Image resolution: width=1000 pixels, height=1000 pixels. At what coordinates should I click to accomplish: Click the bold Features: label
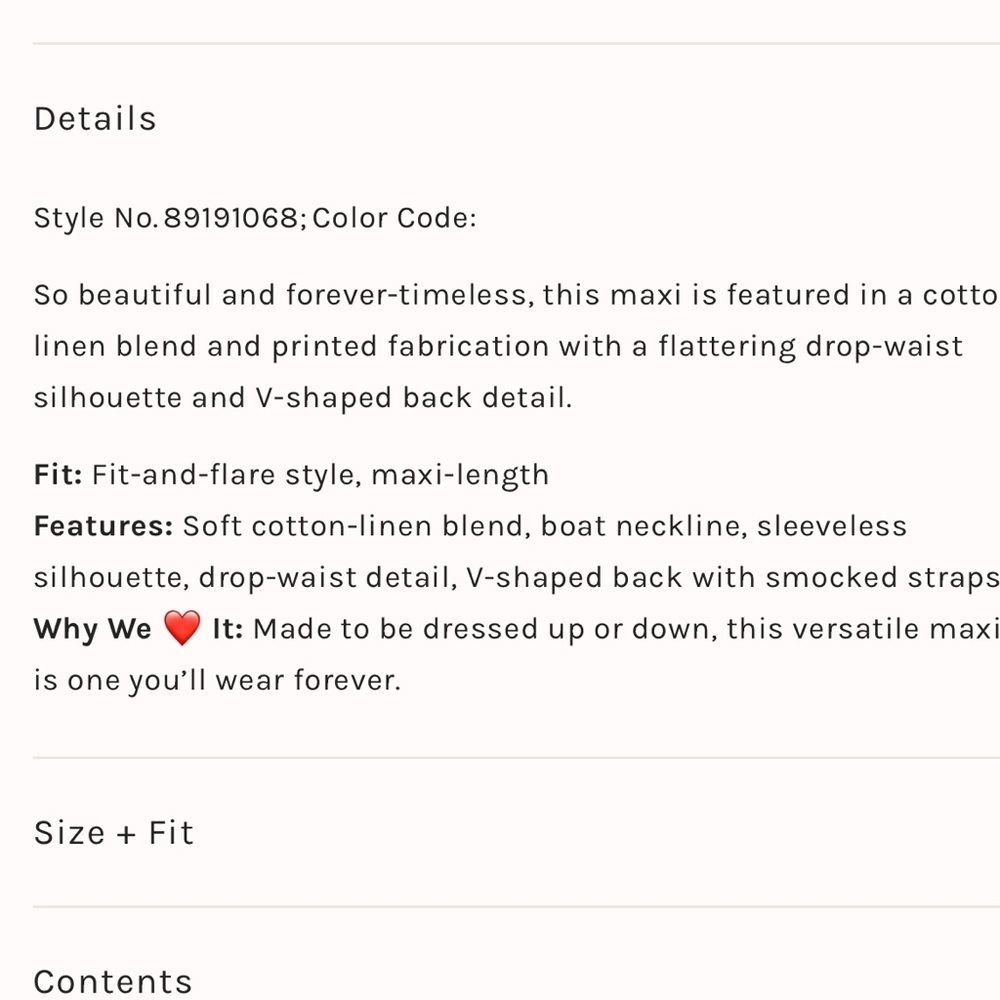pyautogui.click(x=103, y=526)
